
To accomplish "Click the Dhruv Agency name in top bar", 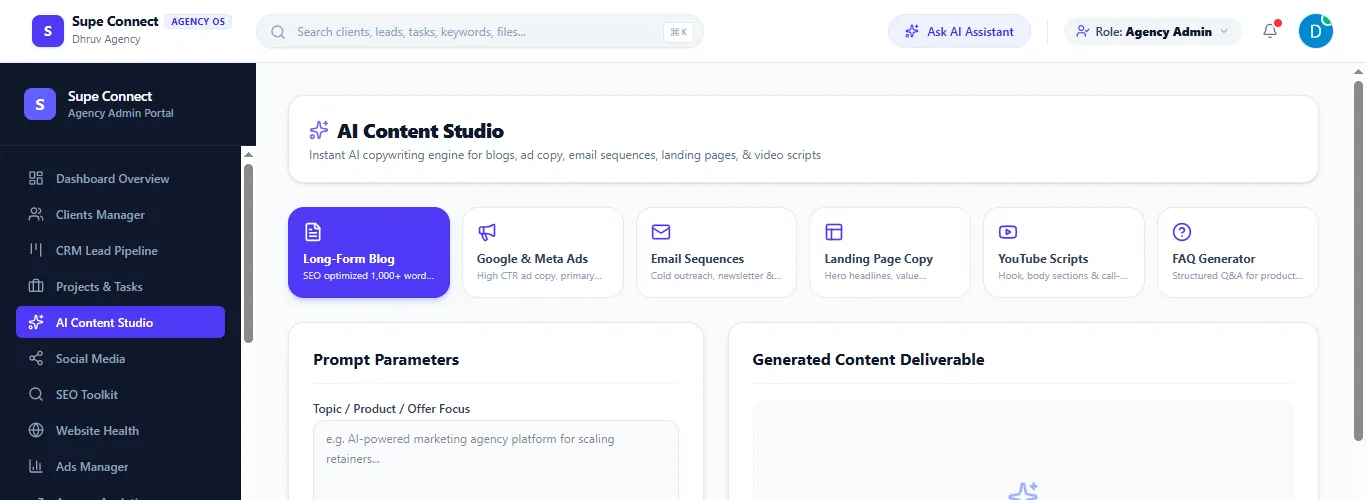I will tap(107, 40).
